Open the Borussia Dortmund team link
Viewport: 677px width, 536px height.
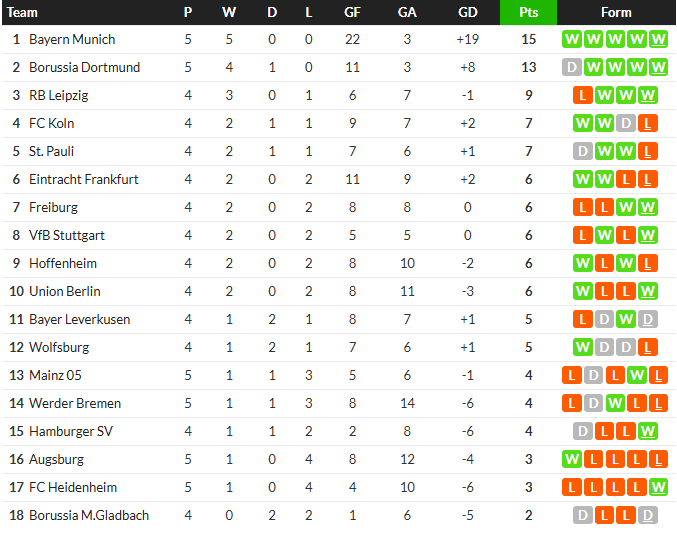click(85, 67)
